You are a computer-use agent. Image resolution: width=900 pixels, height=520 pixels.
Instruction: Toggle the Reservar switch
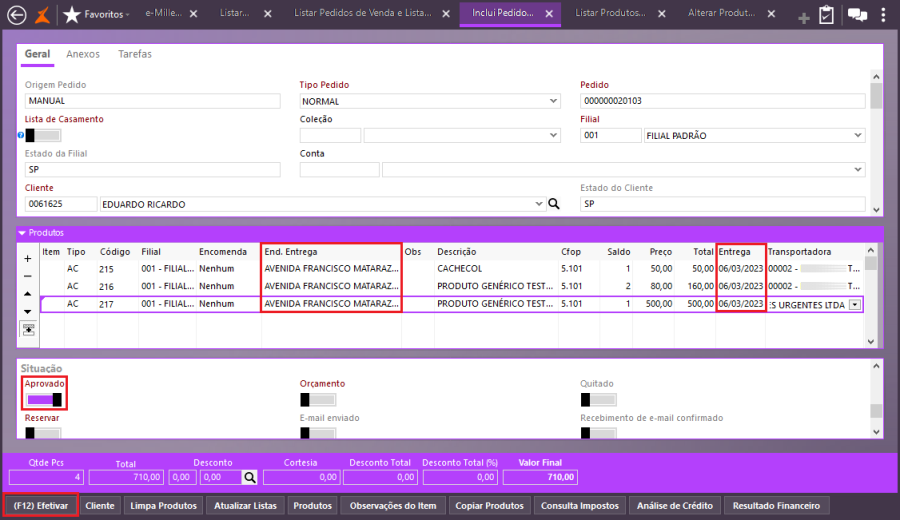tap(43, 433)
